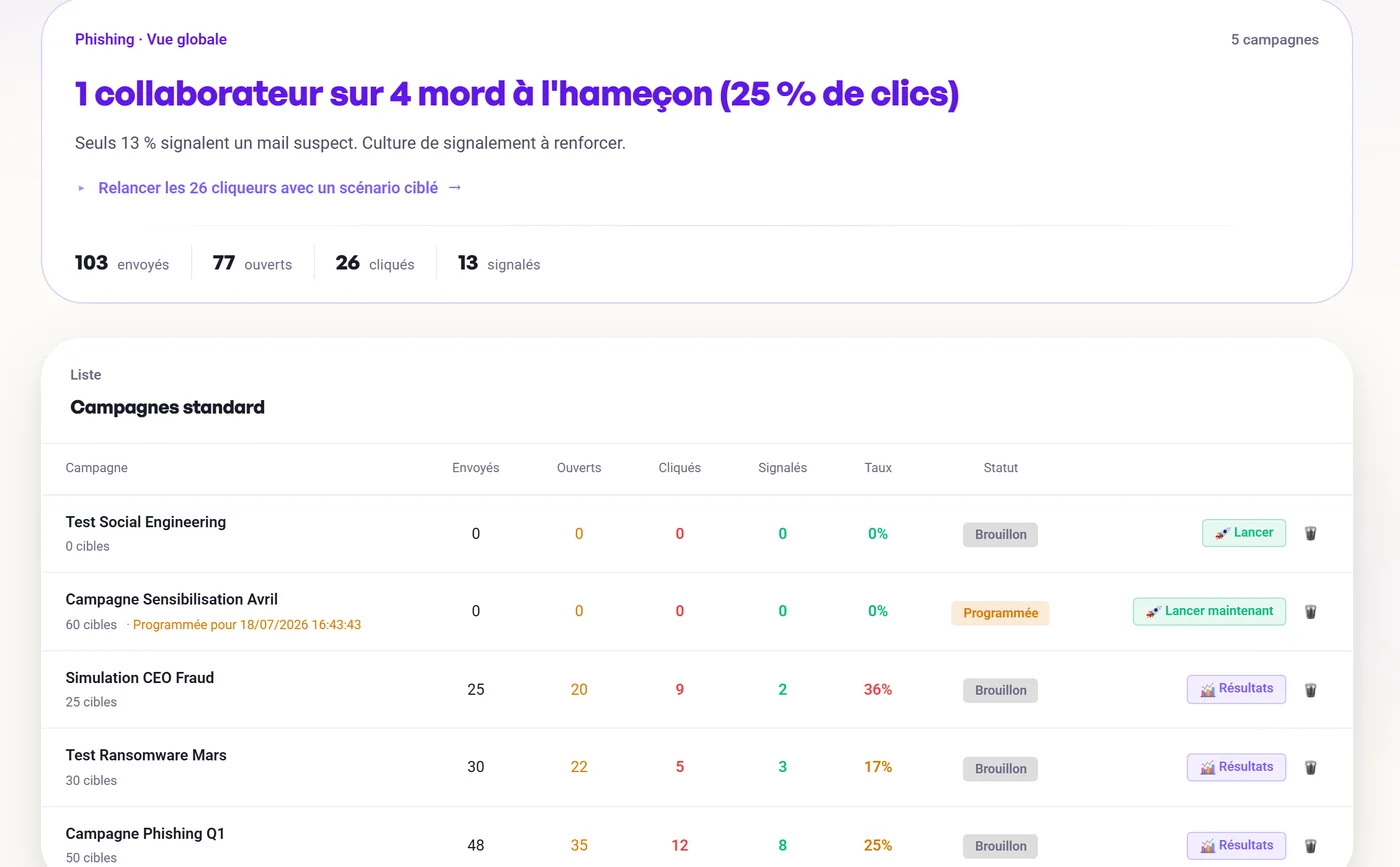This screenshot has height=867, width=1400.
Task: Open Résultats for Simulation CEO Fraud
Action: (1236, 689)
